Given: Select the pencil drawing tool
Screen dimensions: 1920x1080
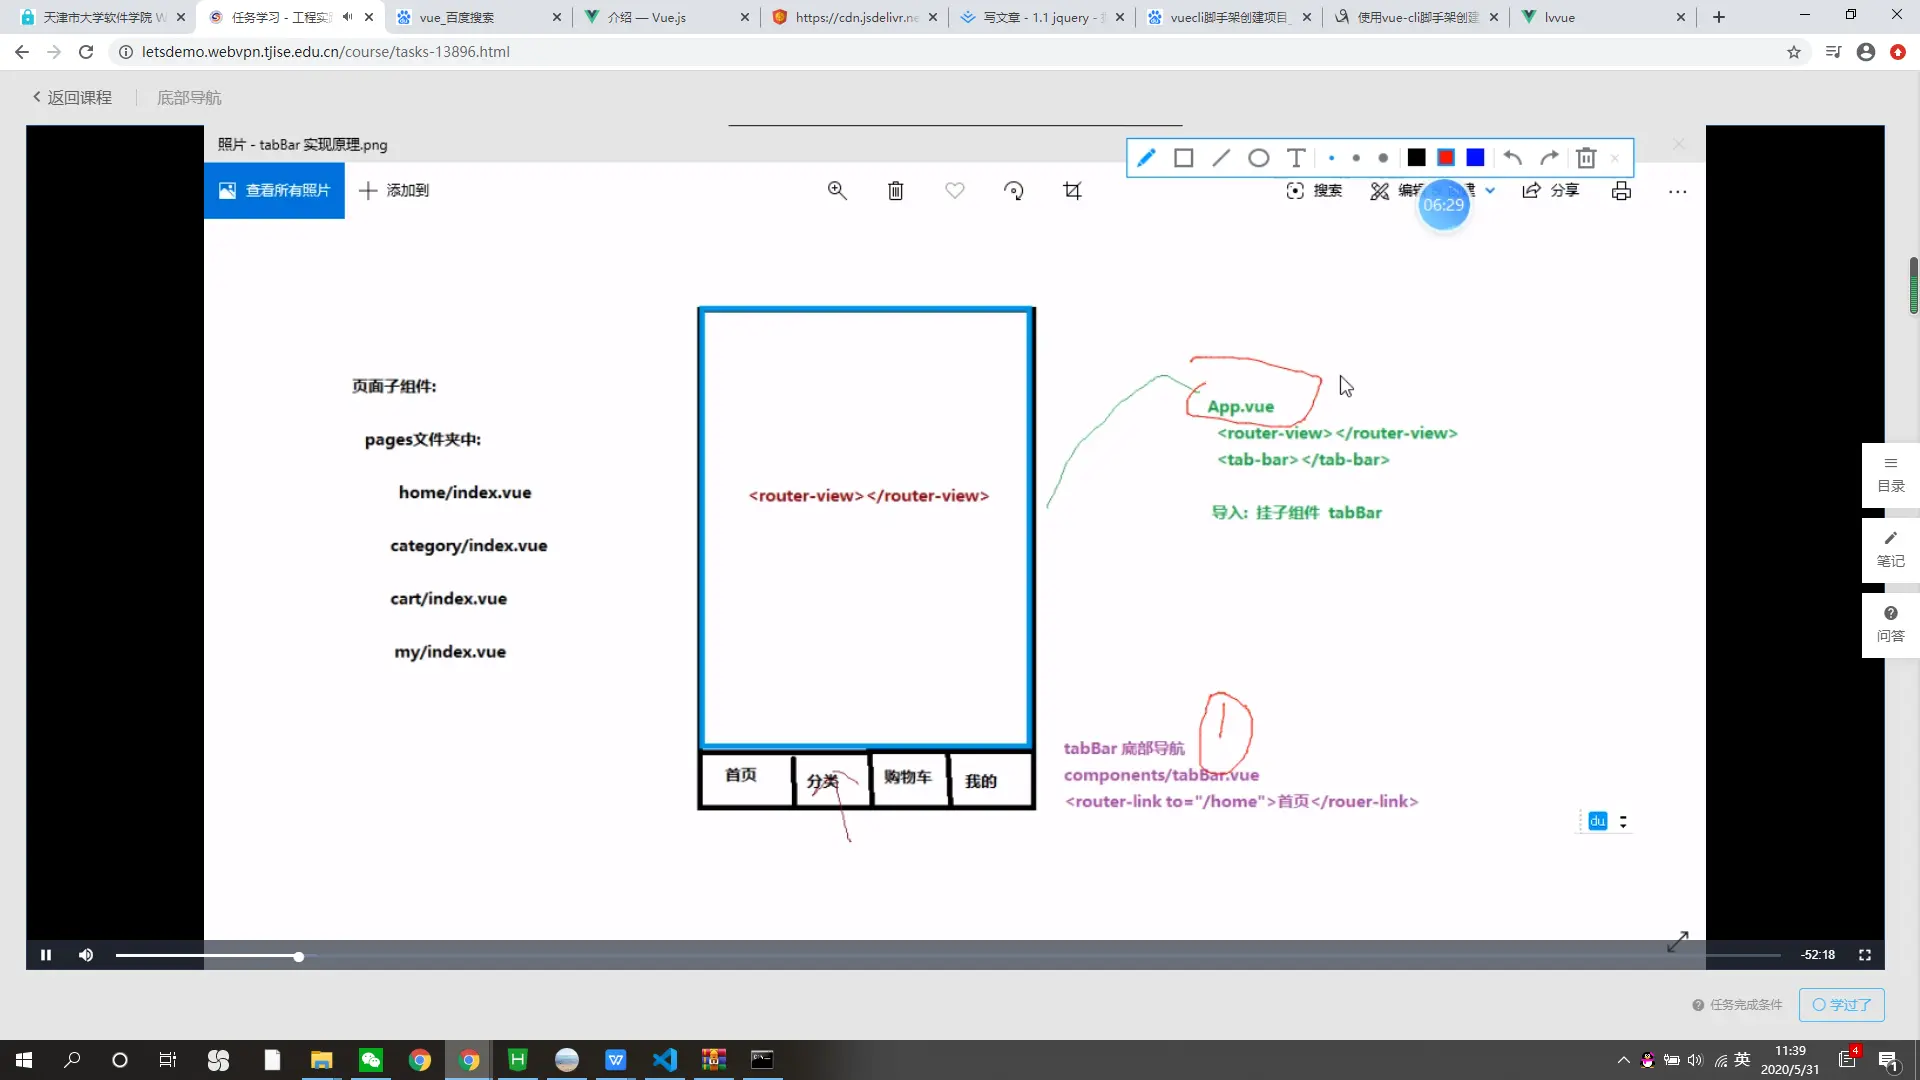Looking at the screenshot, I should 1146,158.
